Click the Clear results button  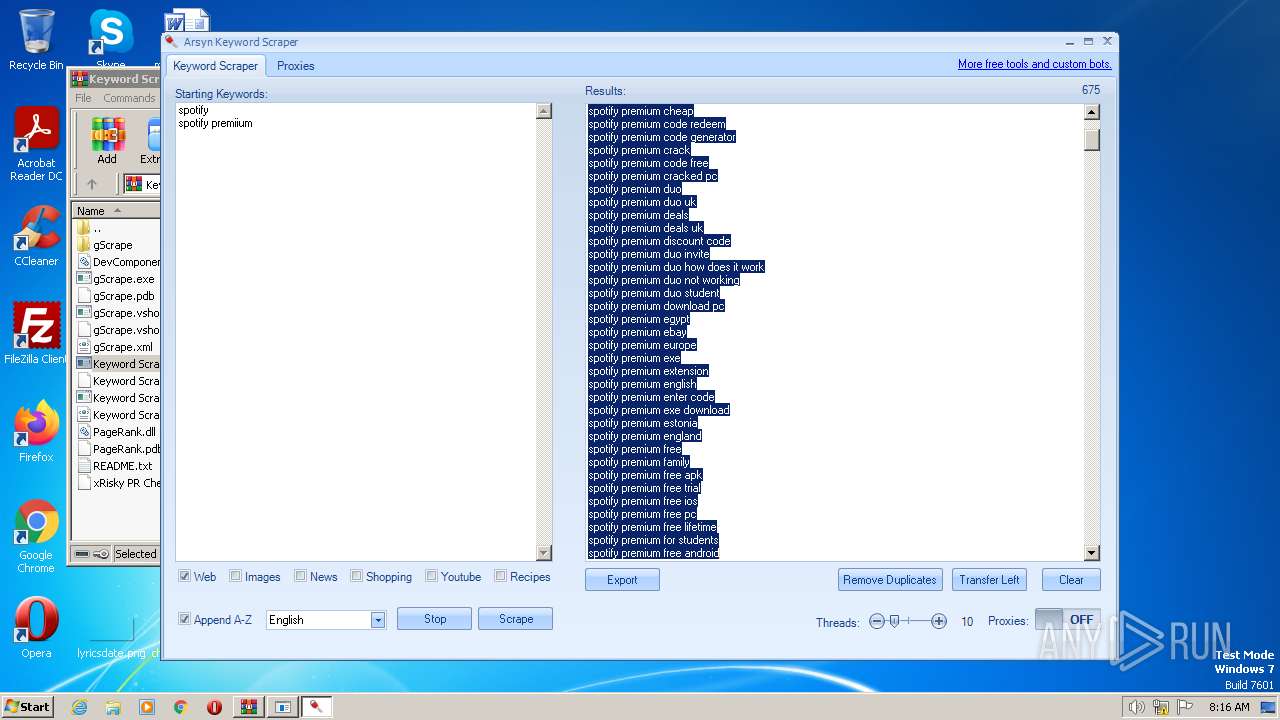coord(1071,580)
